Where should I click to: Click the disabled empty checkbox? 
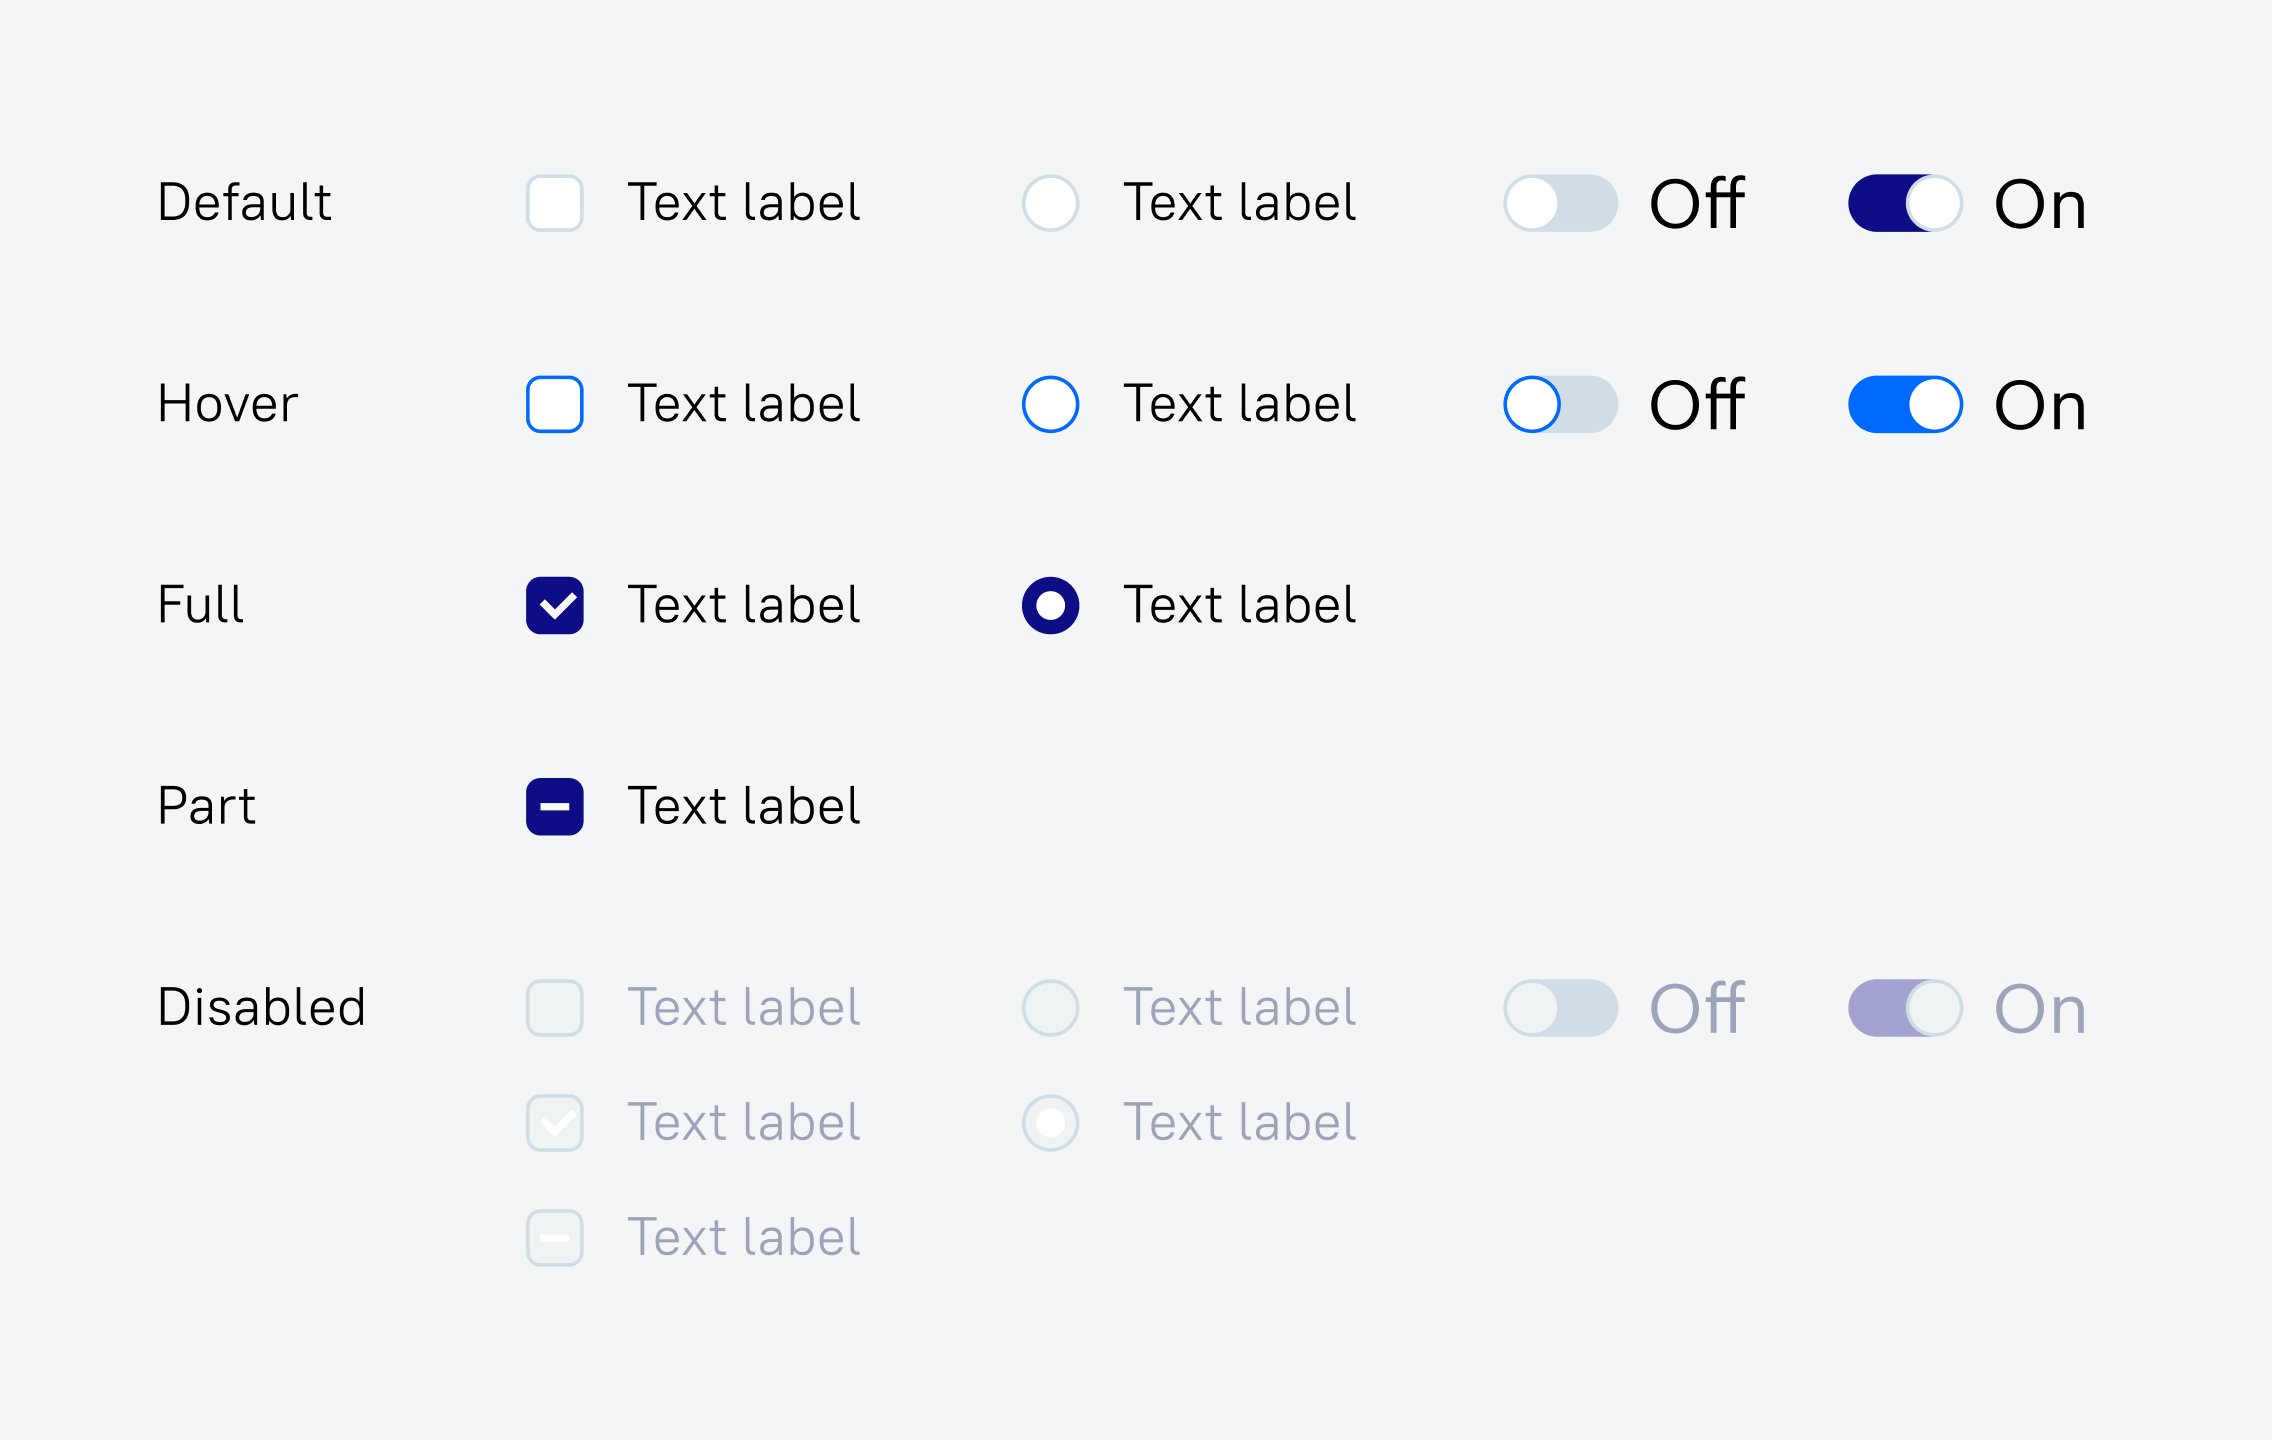(554, 1007)
